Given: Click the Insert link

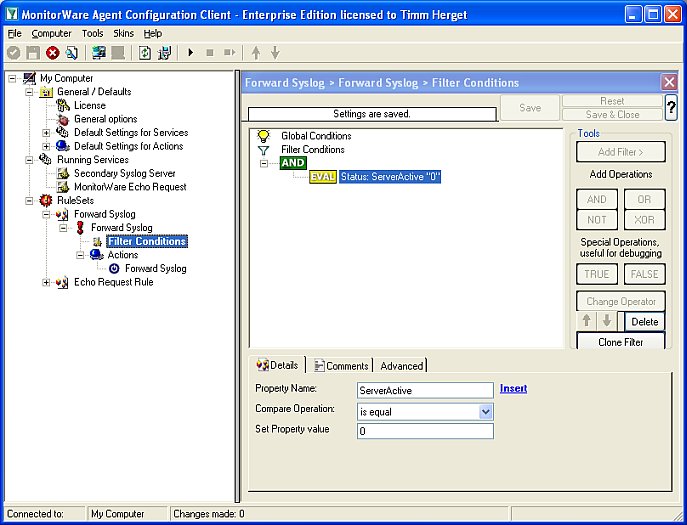Looking at the screenshot, I should 513,388.
